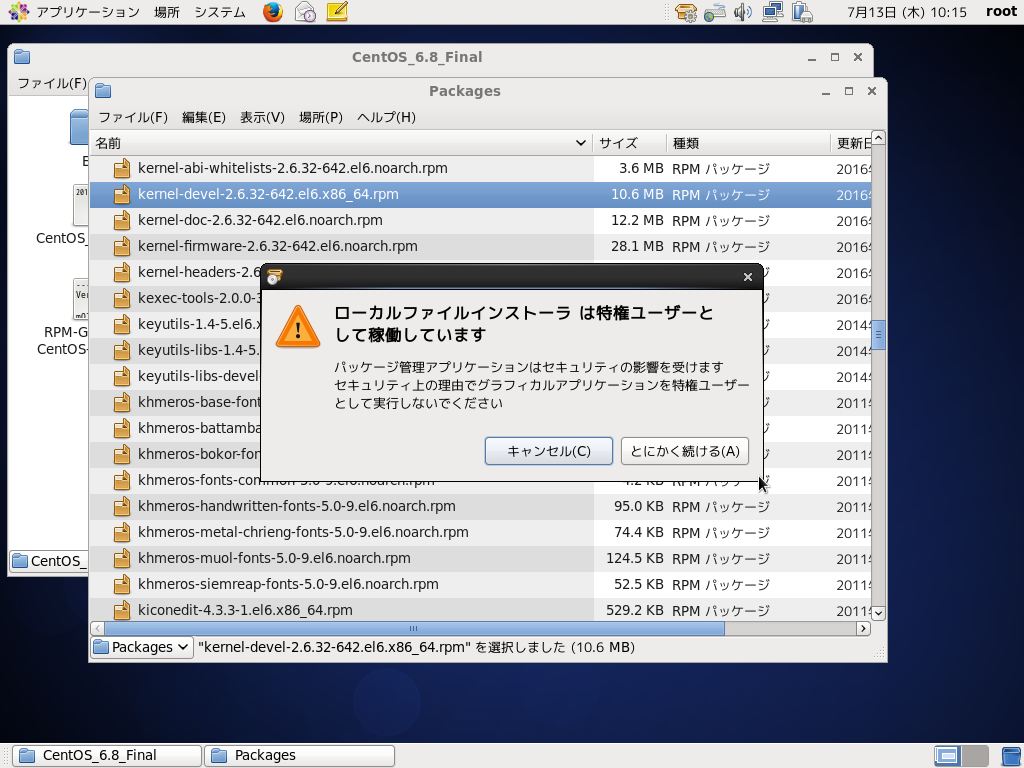This screenshot has width=1024, height=768.
Task: Open the software update tray icon
Action: pyautogui.click(x=686, y=12)
